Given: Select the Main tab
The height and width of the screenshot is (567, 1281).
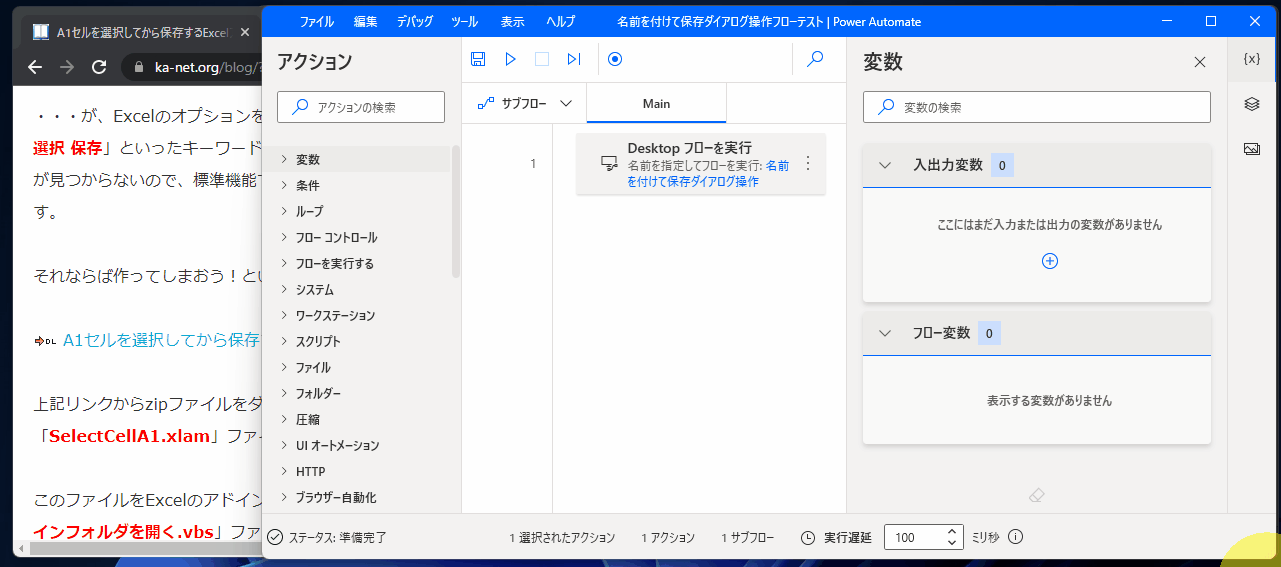Looking at the screenshot, I should 656,103.
